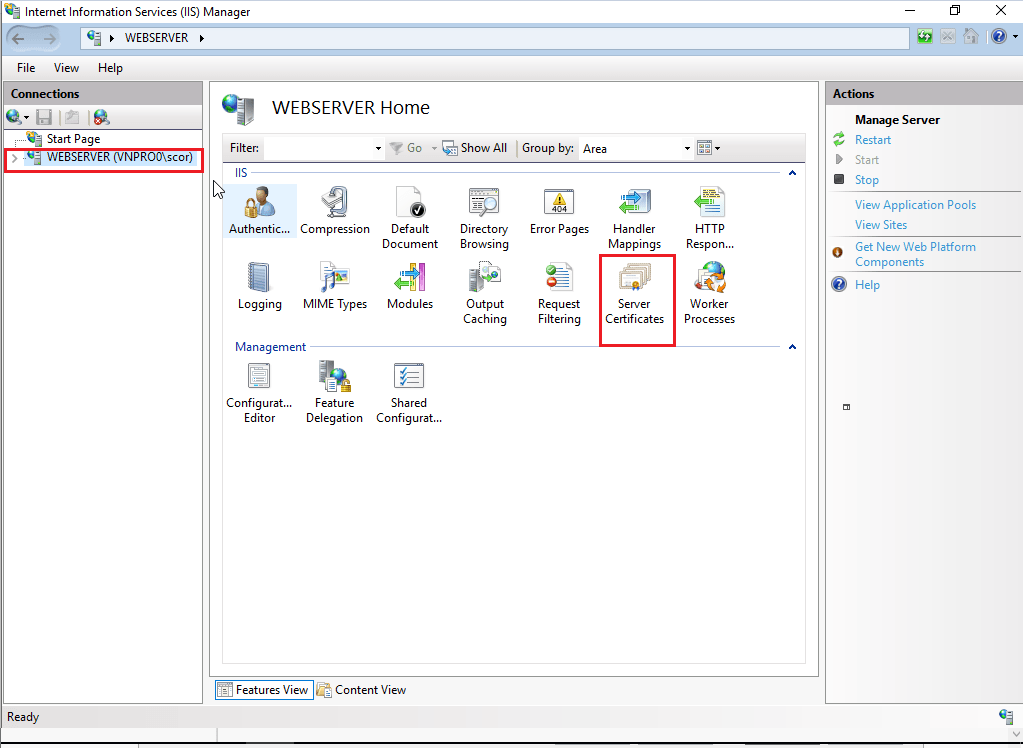Open the MIME Types feature
1023x748 pixels.
335,286
